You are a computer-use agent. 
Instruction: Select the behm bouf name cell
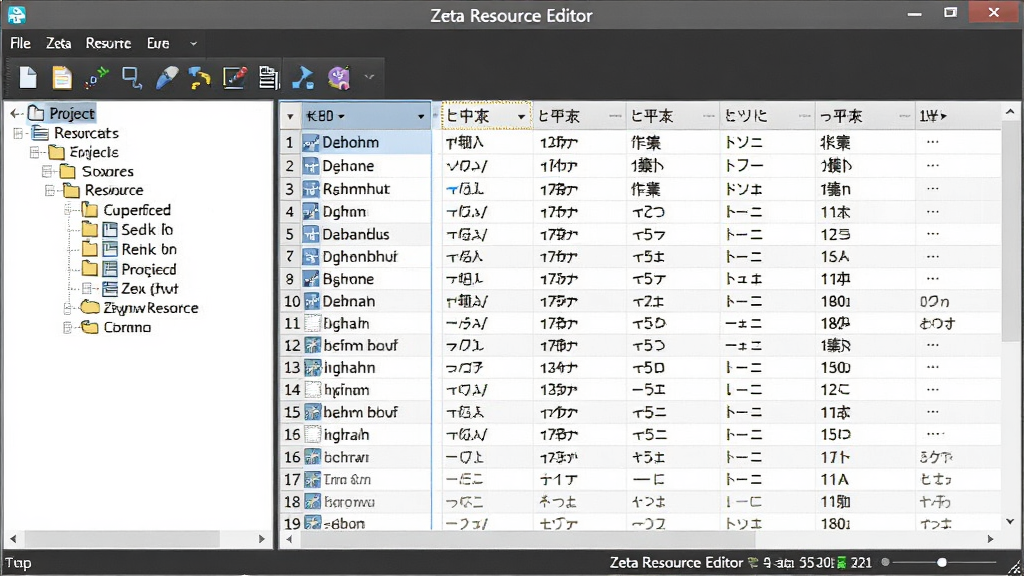pyautogui.click(x=366, y=413)
